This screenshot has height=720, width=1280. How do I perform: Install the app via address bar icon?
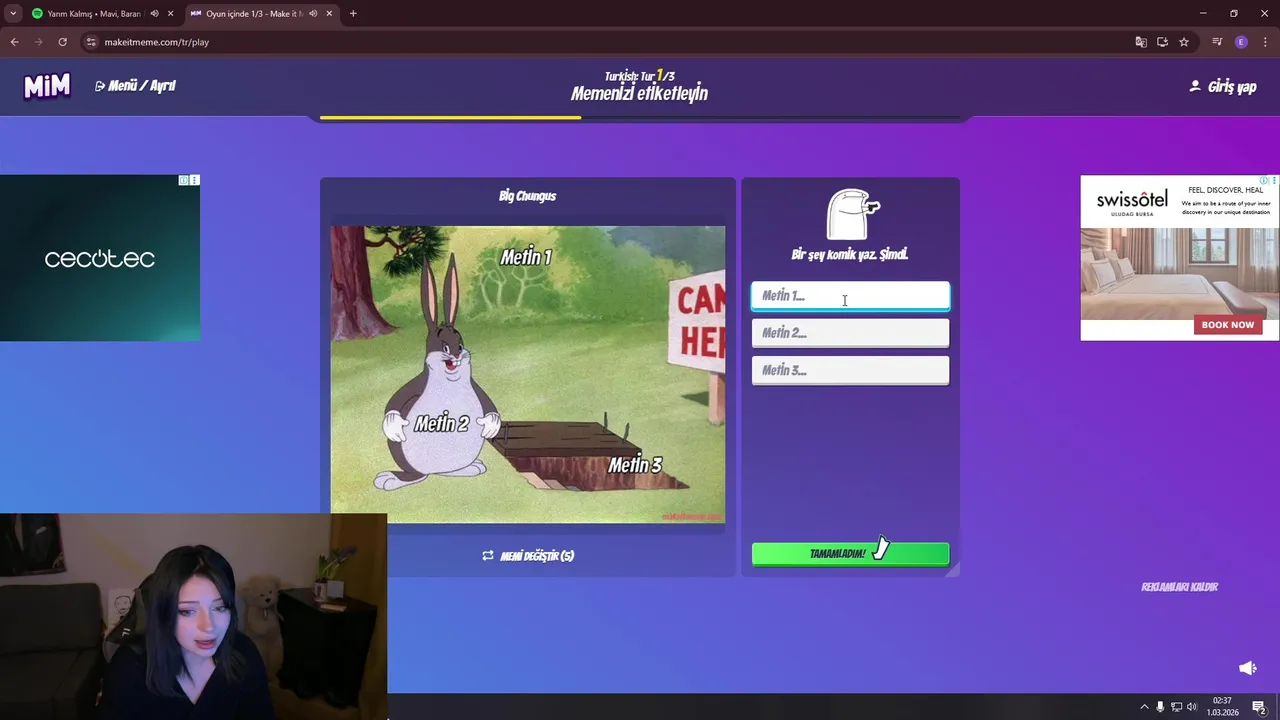coord(1162,42)
